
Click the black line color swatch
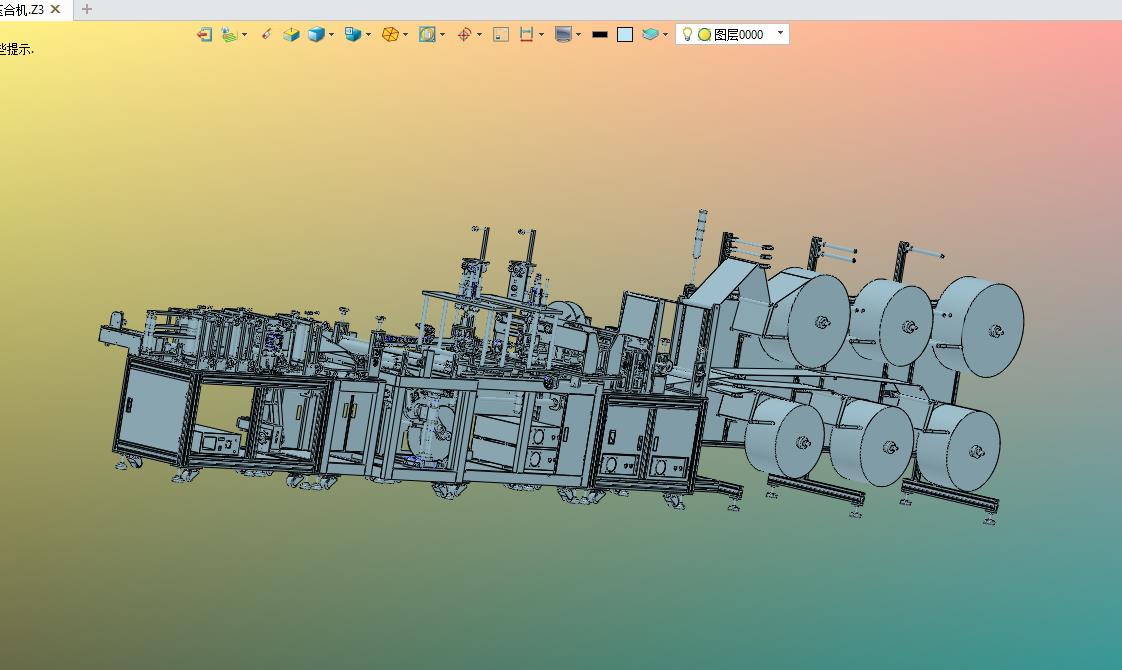pos(599,34)
